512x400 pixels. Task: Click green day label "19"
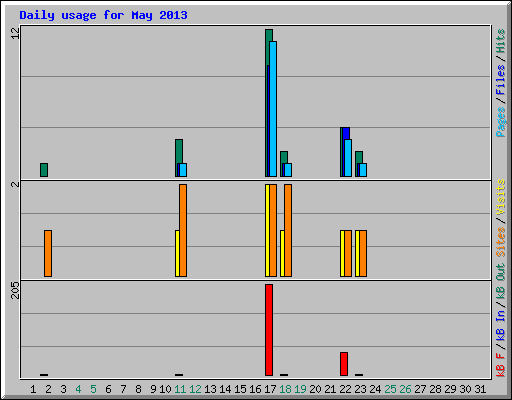click(x=300, y=389)
